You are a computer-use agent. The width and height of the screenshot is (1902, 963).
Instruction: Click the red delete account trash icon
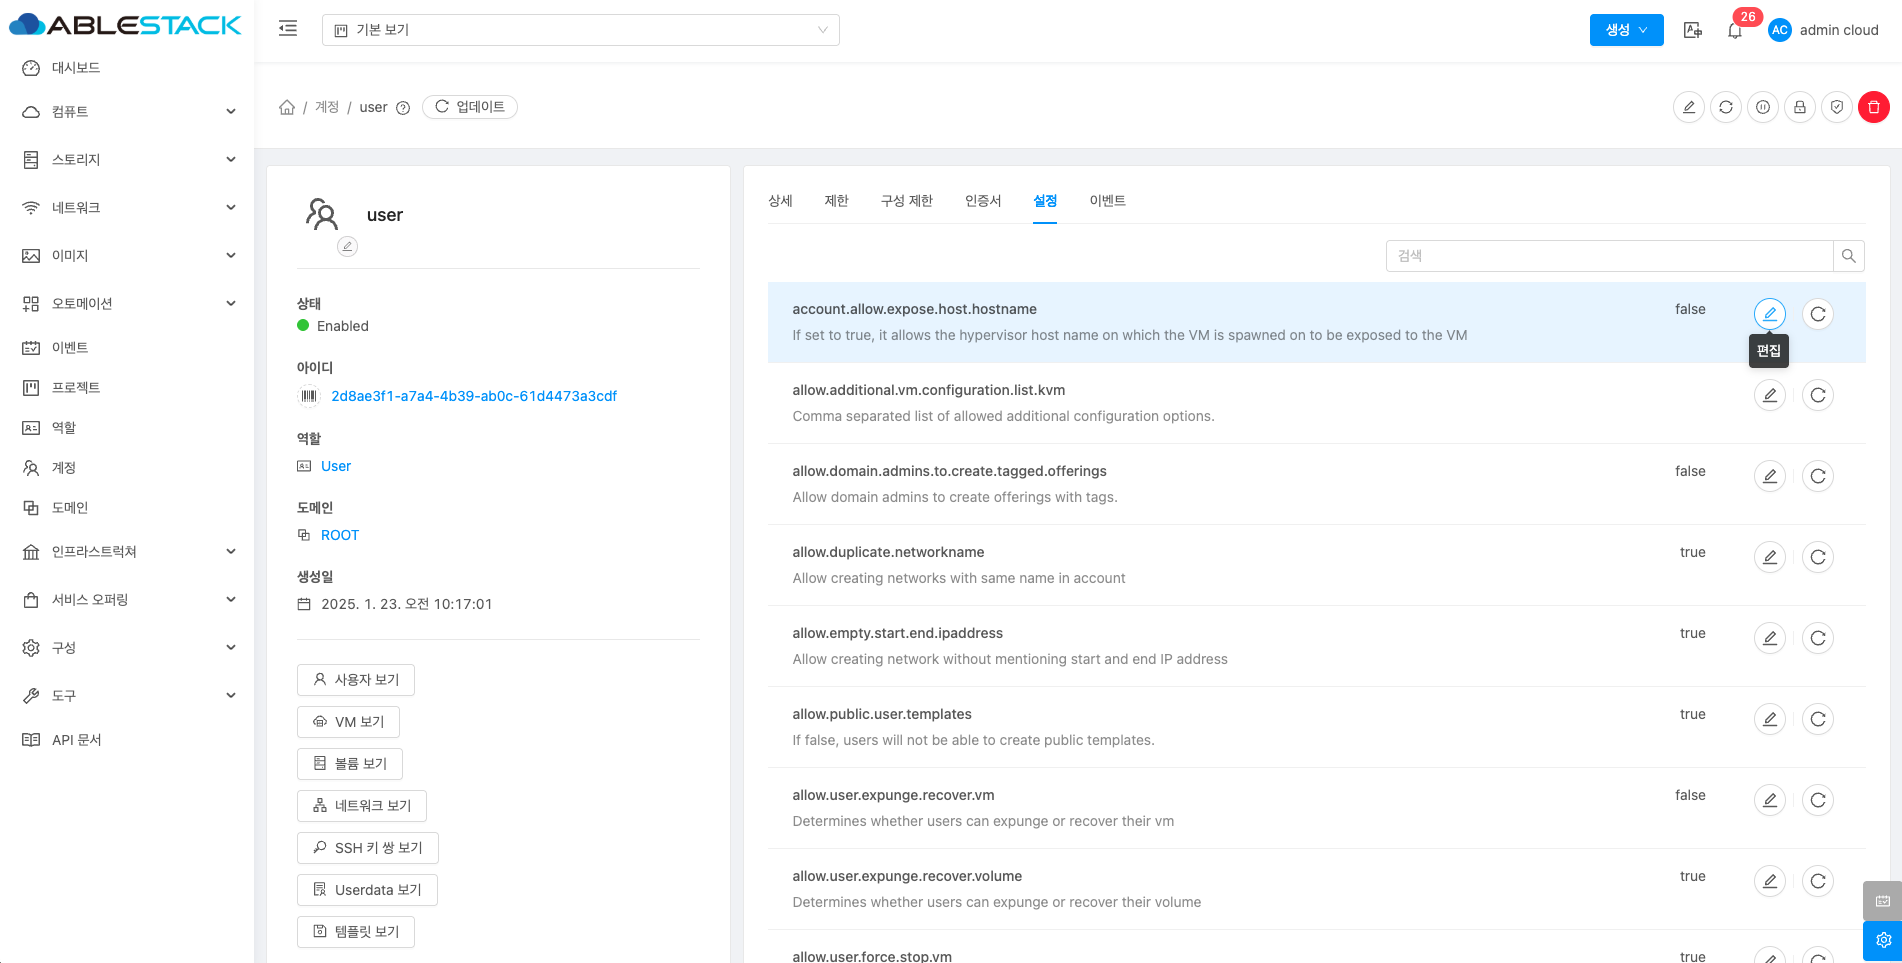1873,107
